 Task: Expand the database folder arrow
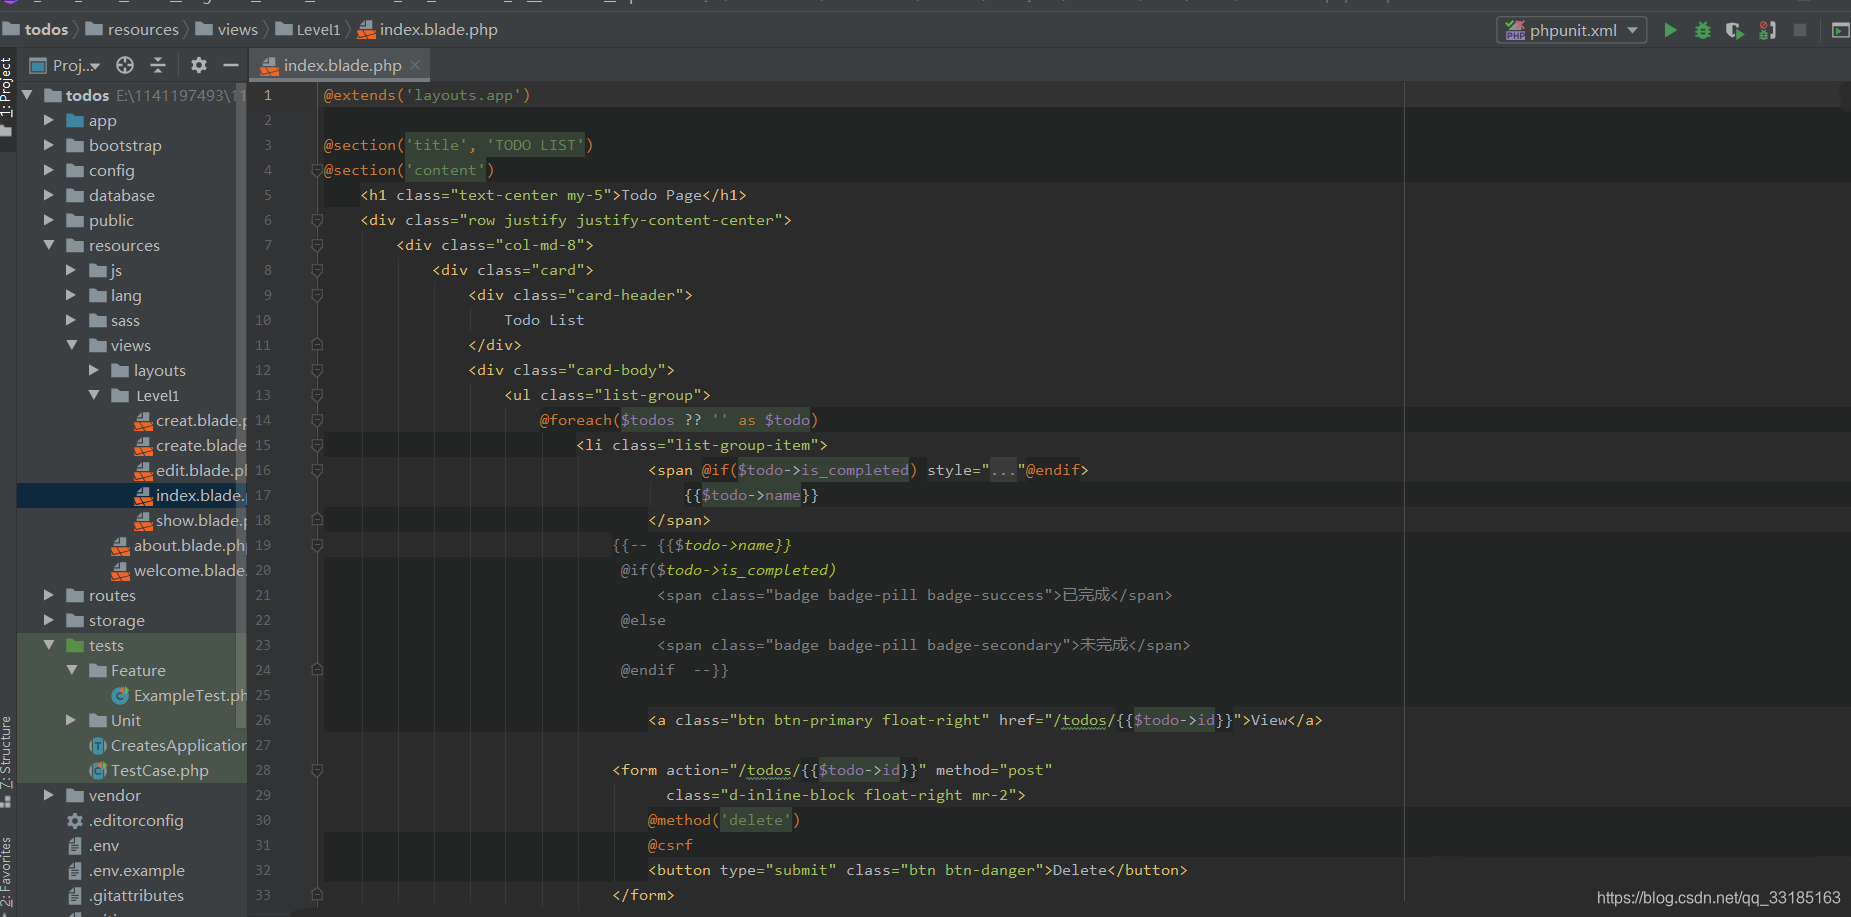tap(48, 195)
